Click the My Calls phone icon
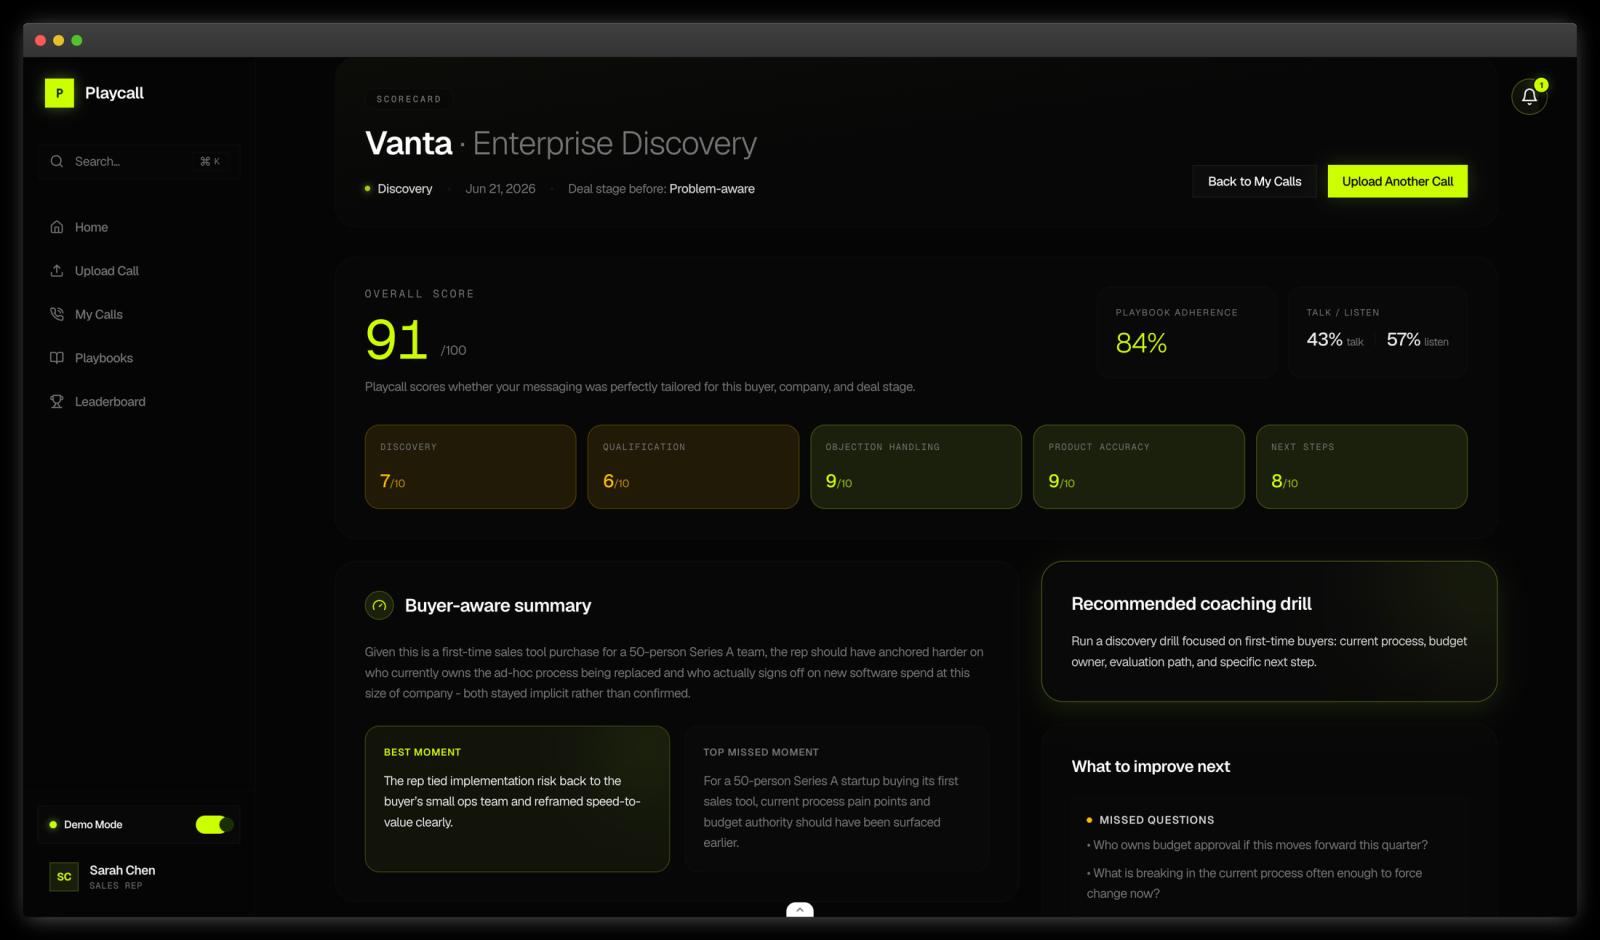 point(57,314)
